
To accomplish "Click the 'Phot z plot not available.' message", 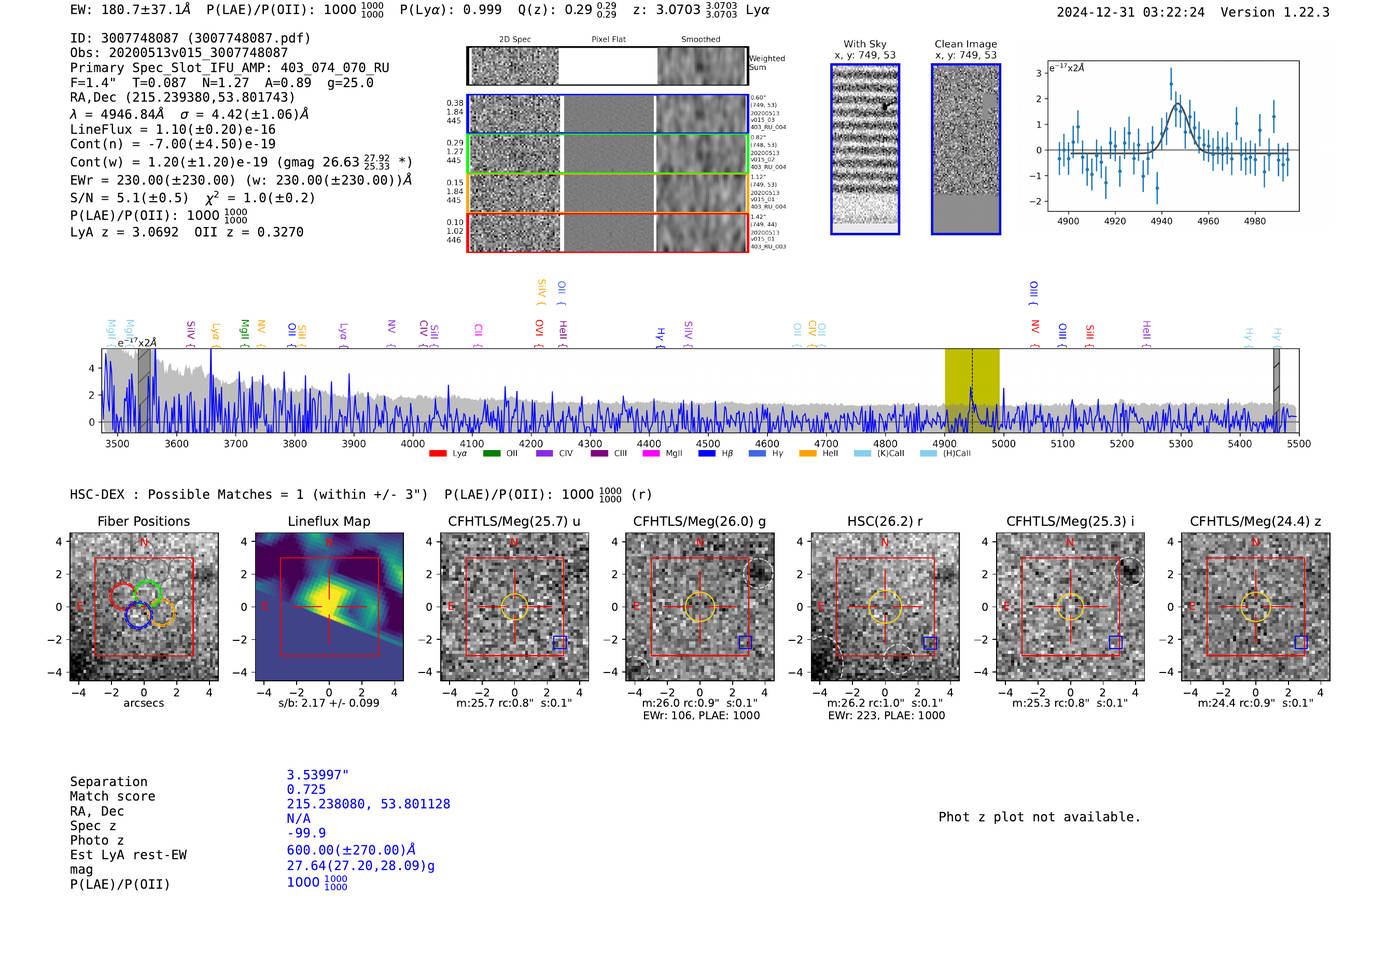I will pyautogui.click(x=1040, y=817).
